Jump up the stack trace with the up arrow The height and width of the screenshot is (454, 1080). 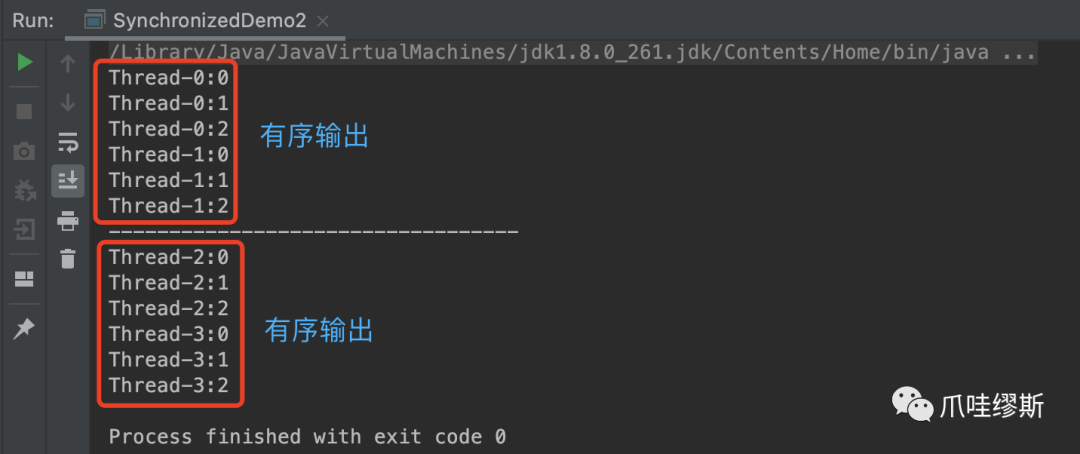point(68,64)
